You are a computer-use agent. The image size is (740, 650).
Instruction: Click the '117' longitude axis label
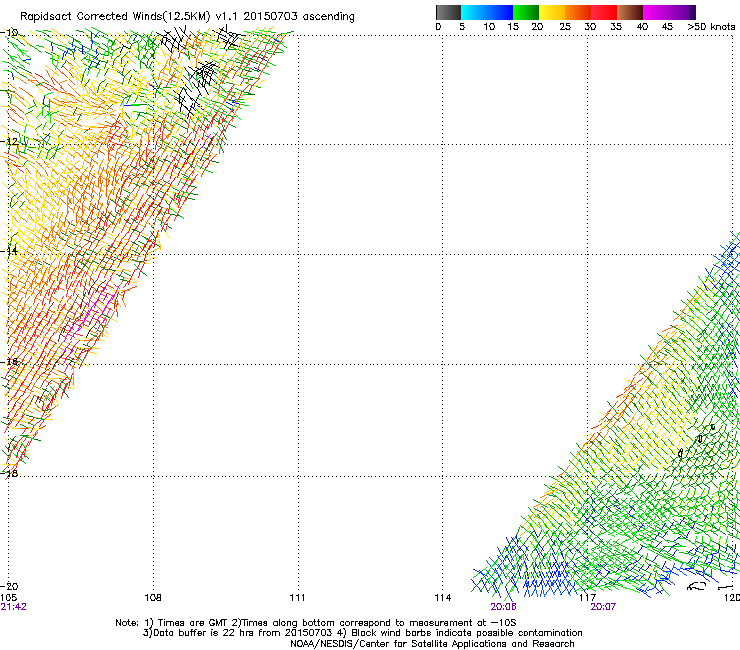[x=588, y=598]
